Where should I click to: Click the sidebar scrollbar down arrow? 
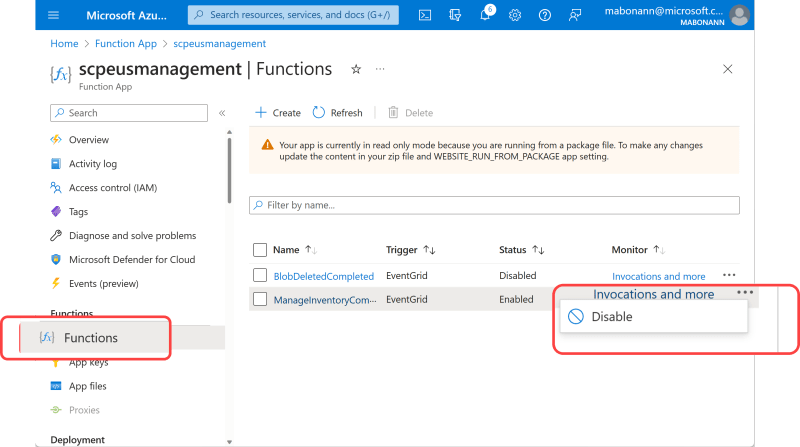pyautogui.click(x=229, y=442)
